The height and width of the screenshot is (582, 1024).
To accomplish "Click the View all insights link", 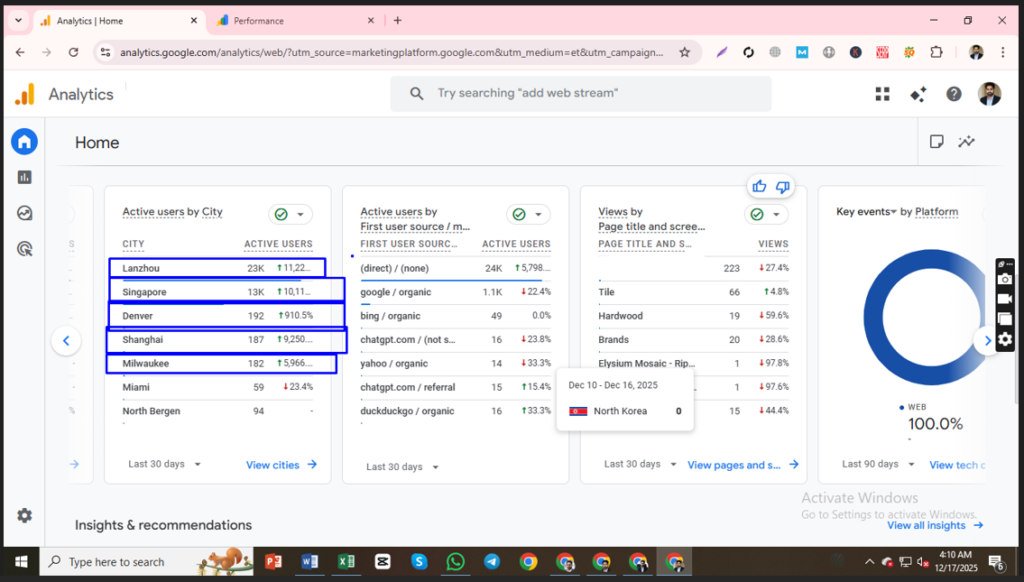I will (x=928, y=525).
